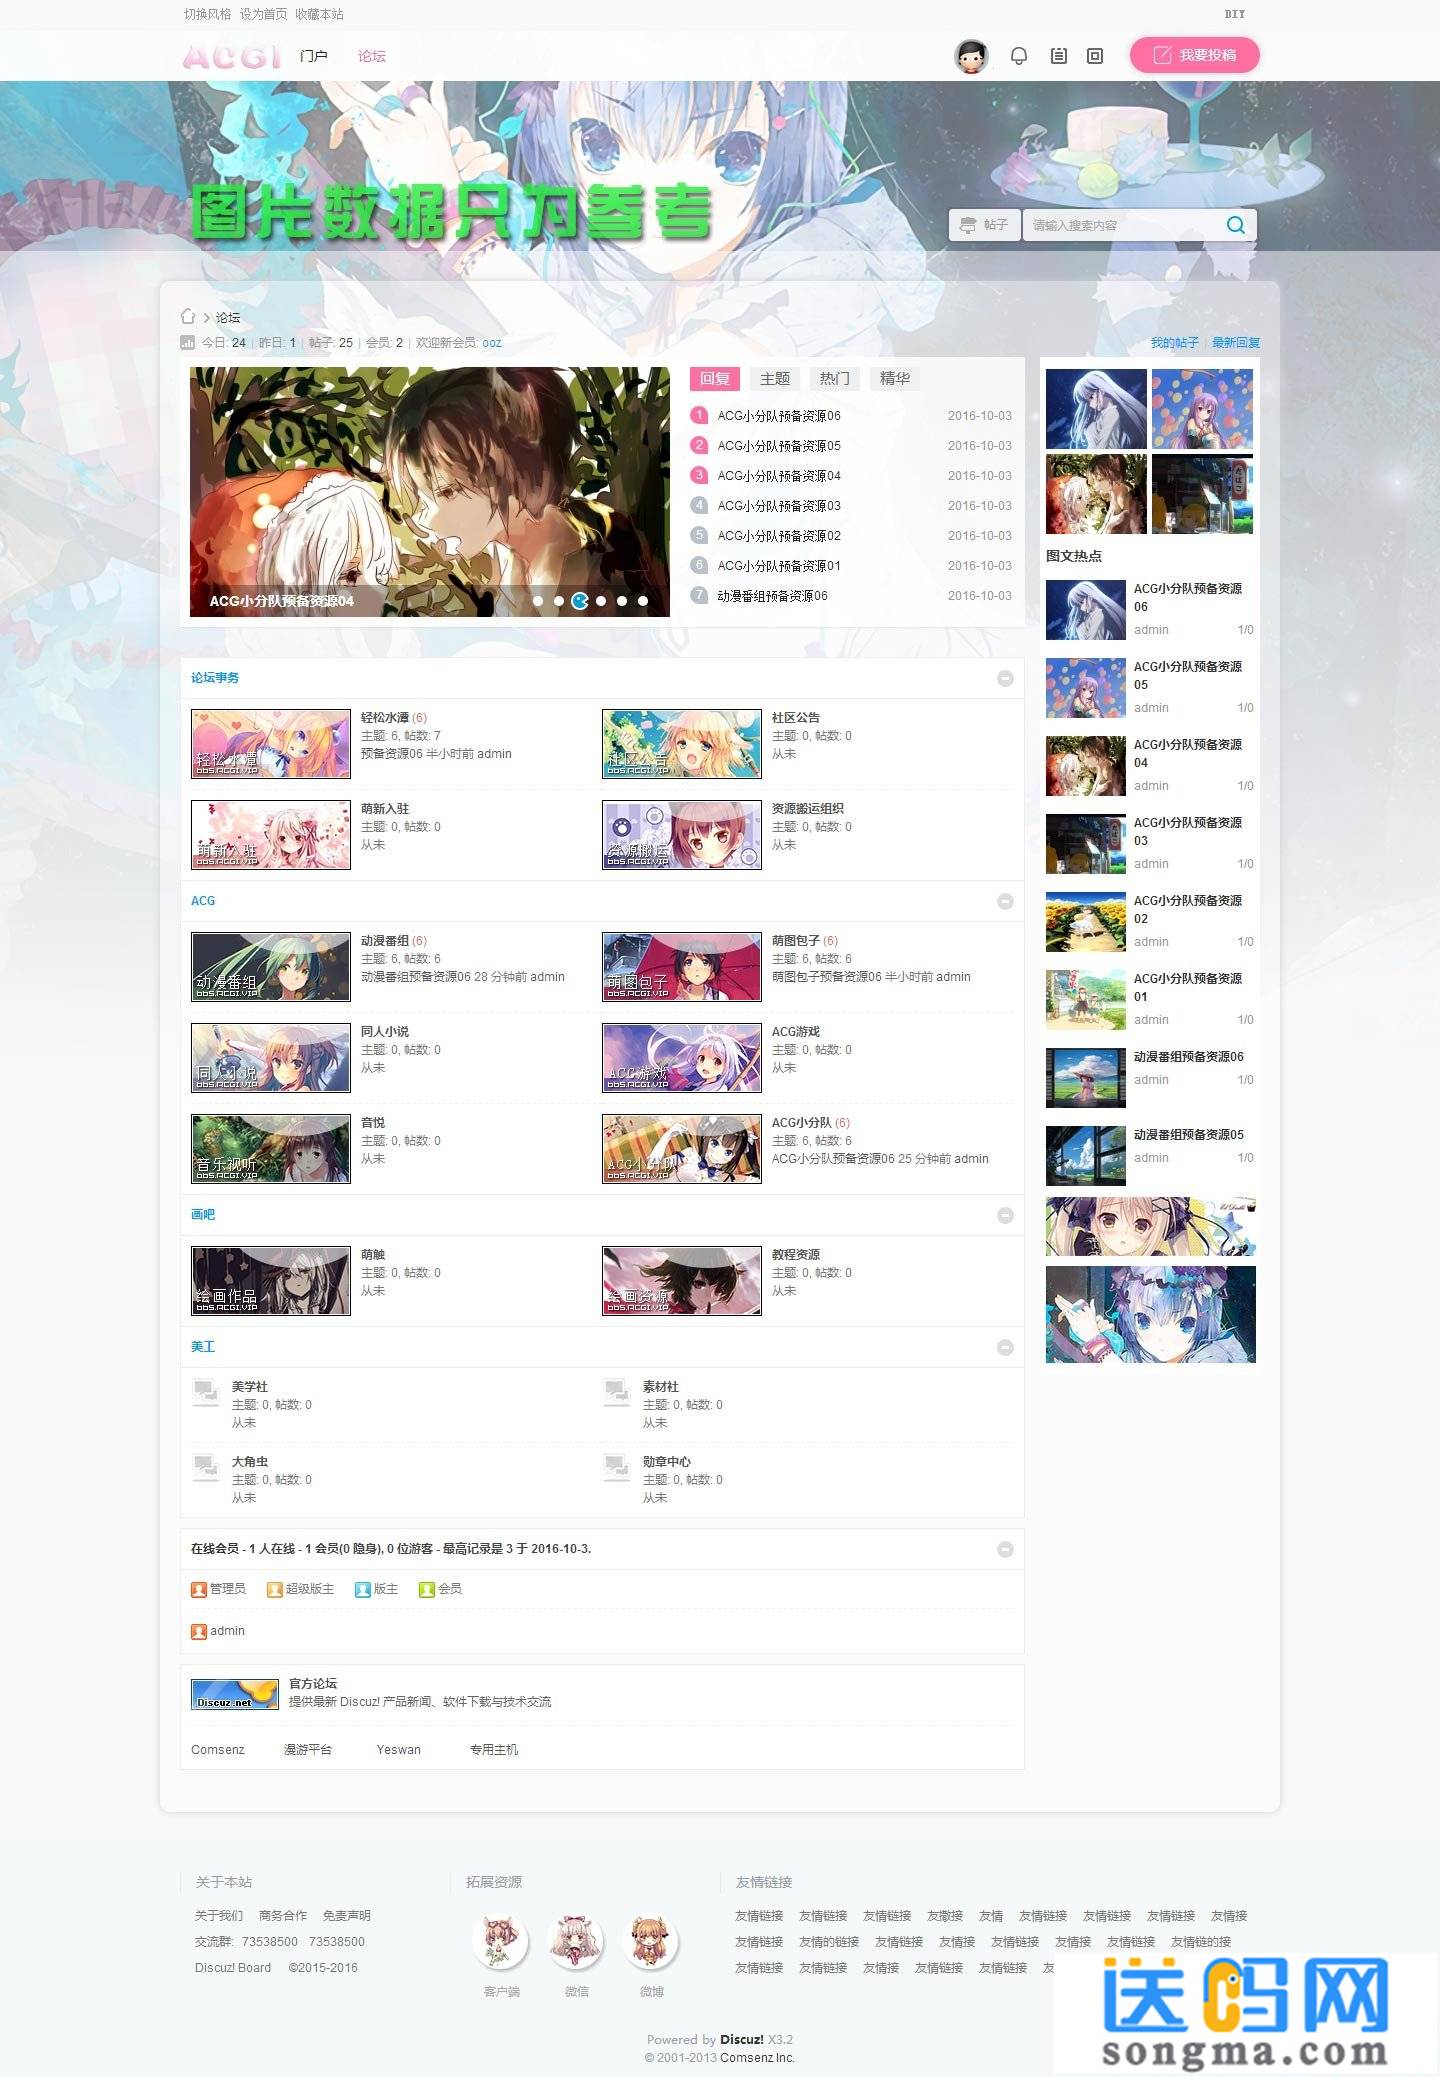1440x2077 pixels.
Task: Click the admin user icon in online list
Action: pyautogui.click(x=199, y=1631)
